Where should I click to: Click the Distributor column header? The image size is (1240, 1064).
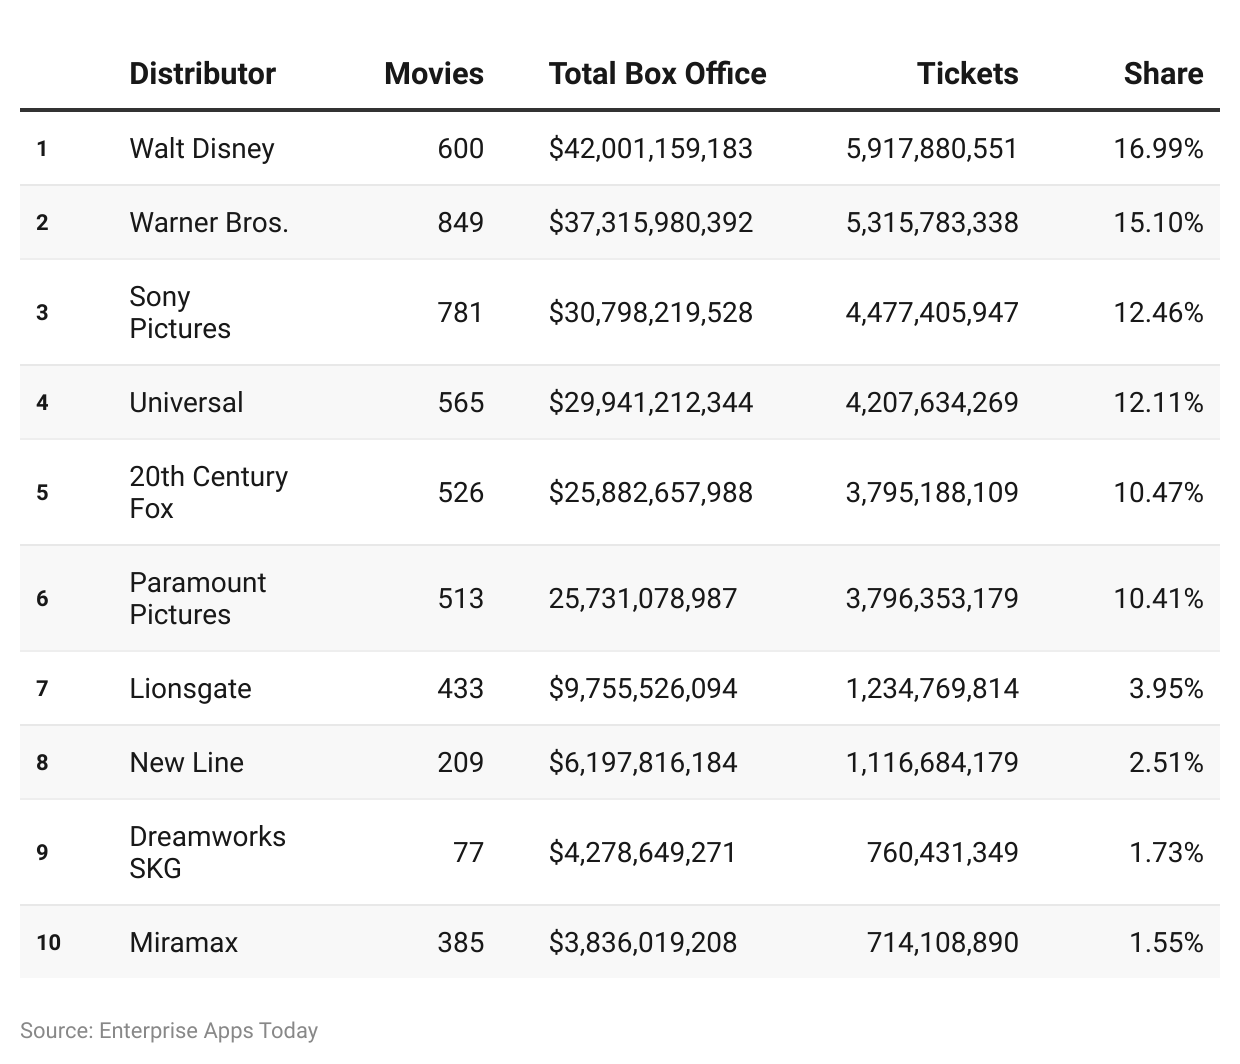coord(202,73)
